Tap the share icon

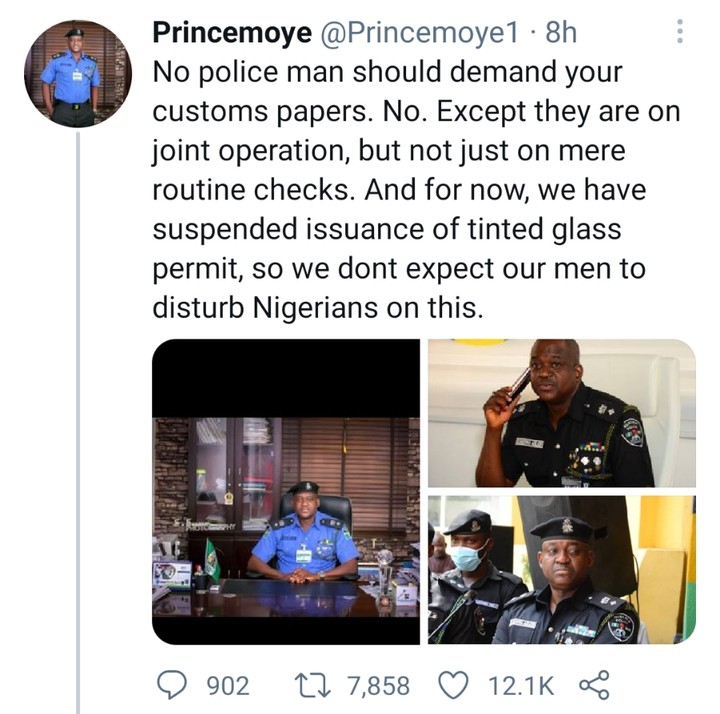[593, 685]
